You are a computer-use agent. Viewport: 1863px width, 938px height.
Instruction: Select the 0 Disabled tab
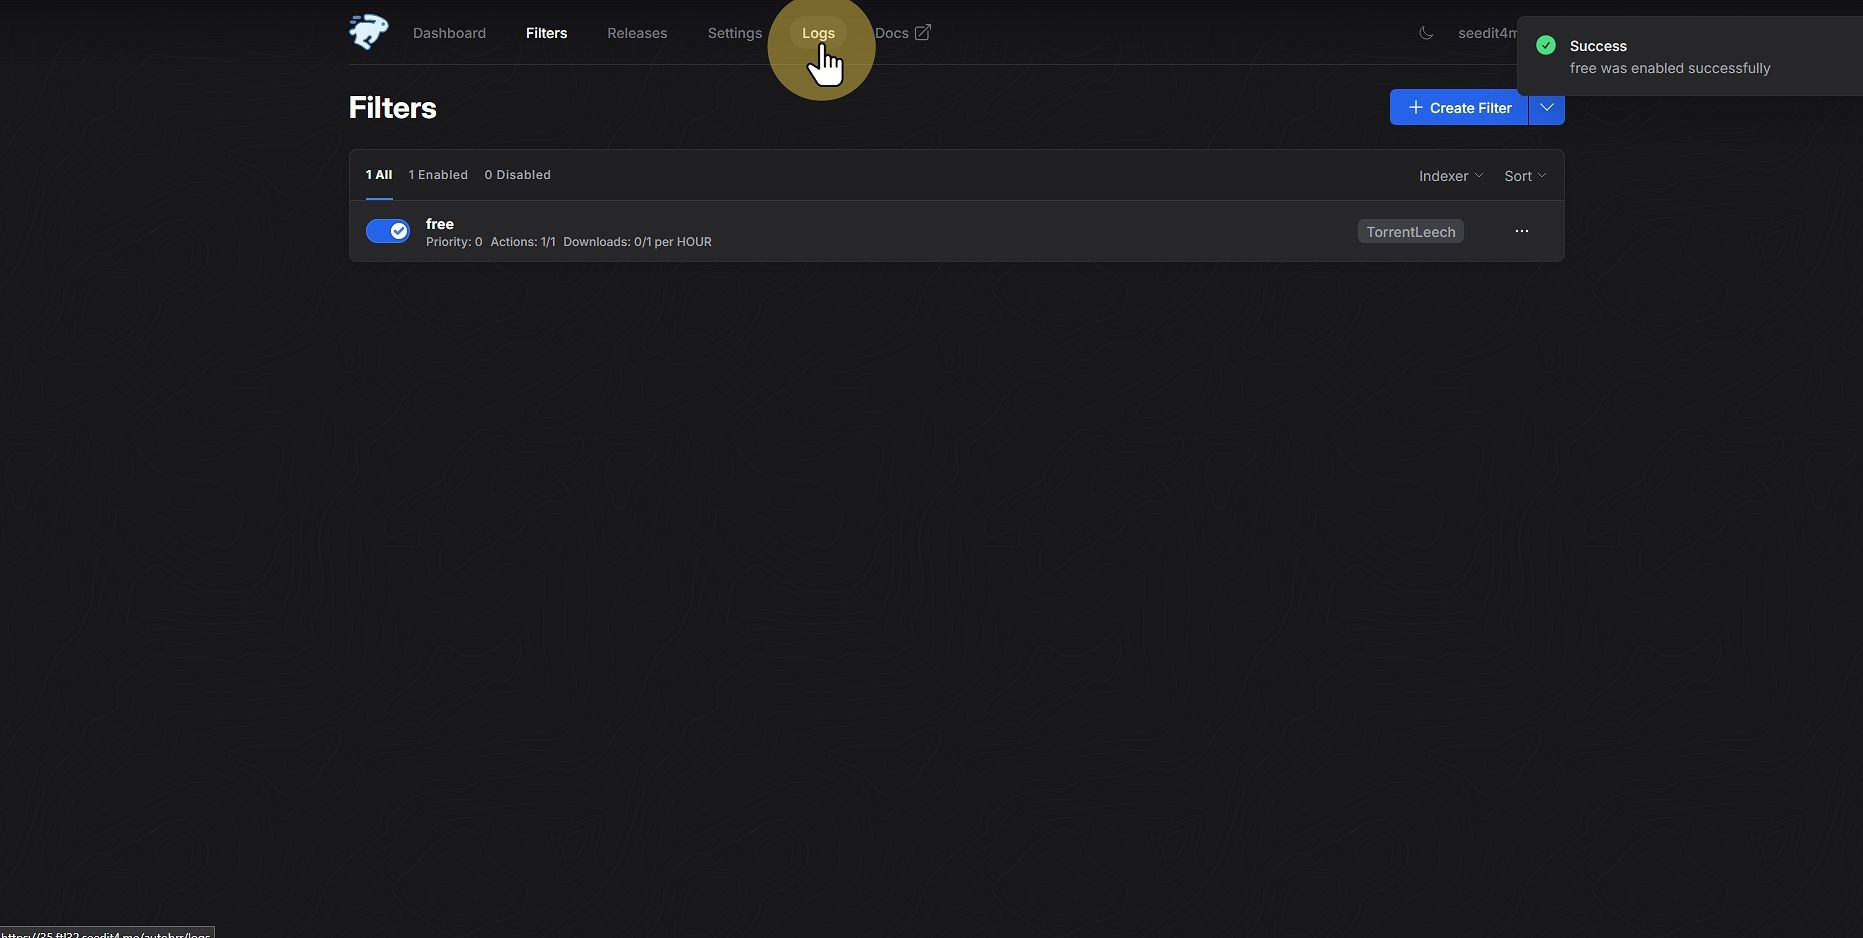click(517, 175)
